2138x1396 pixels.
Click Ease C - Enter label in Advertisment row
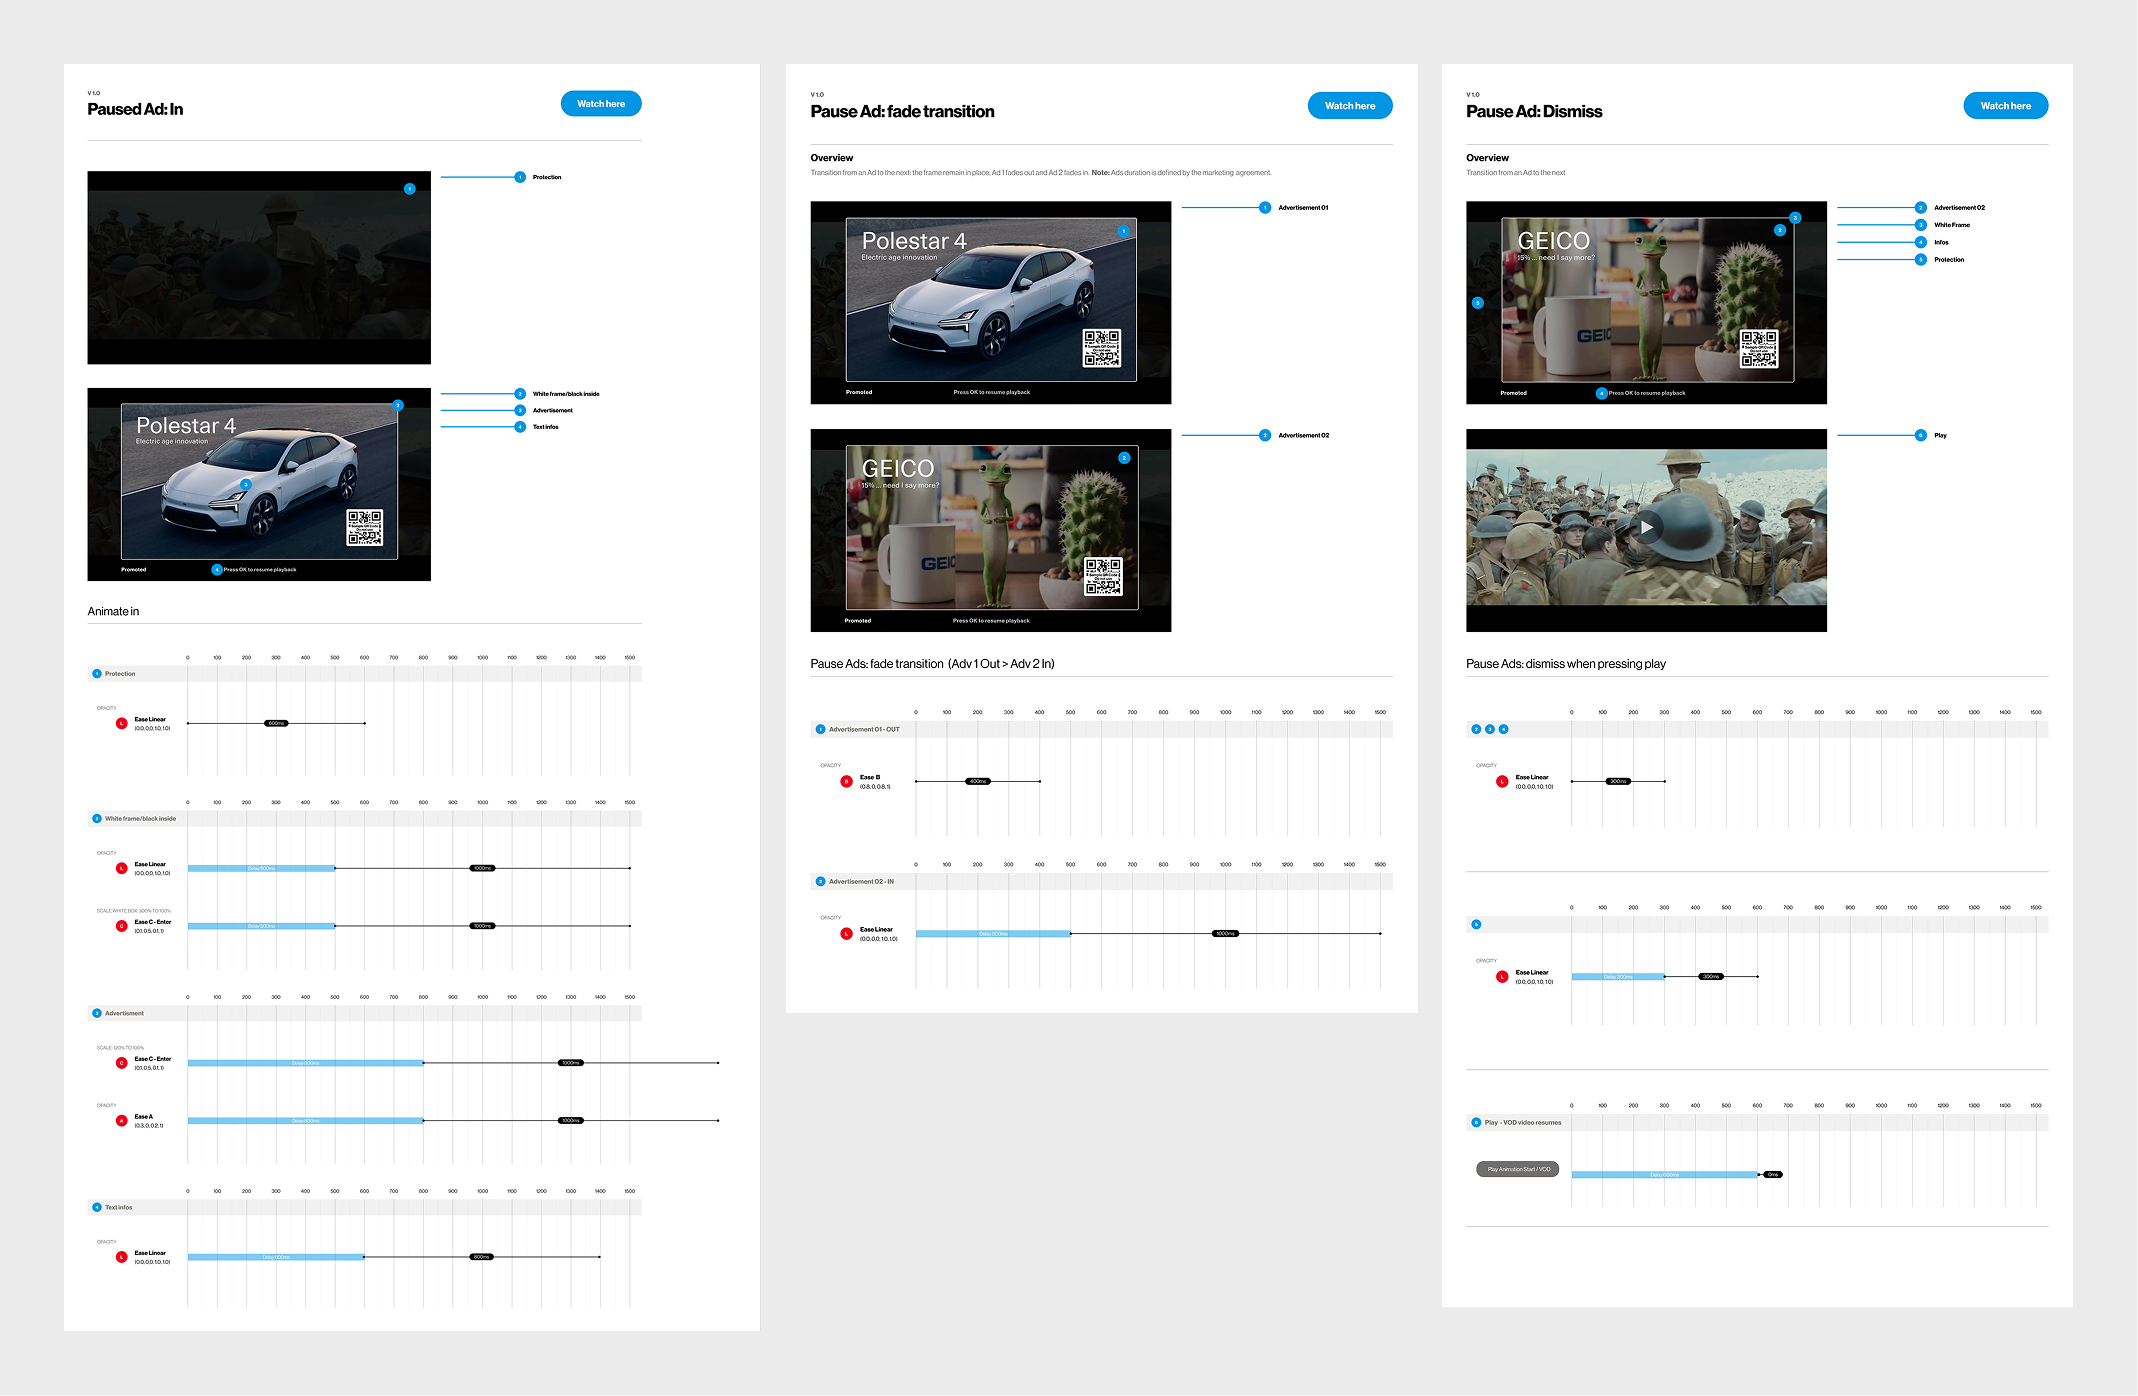point(153,1059)
